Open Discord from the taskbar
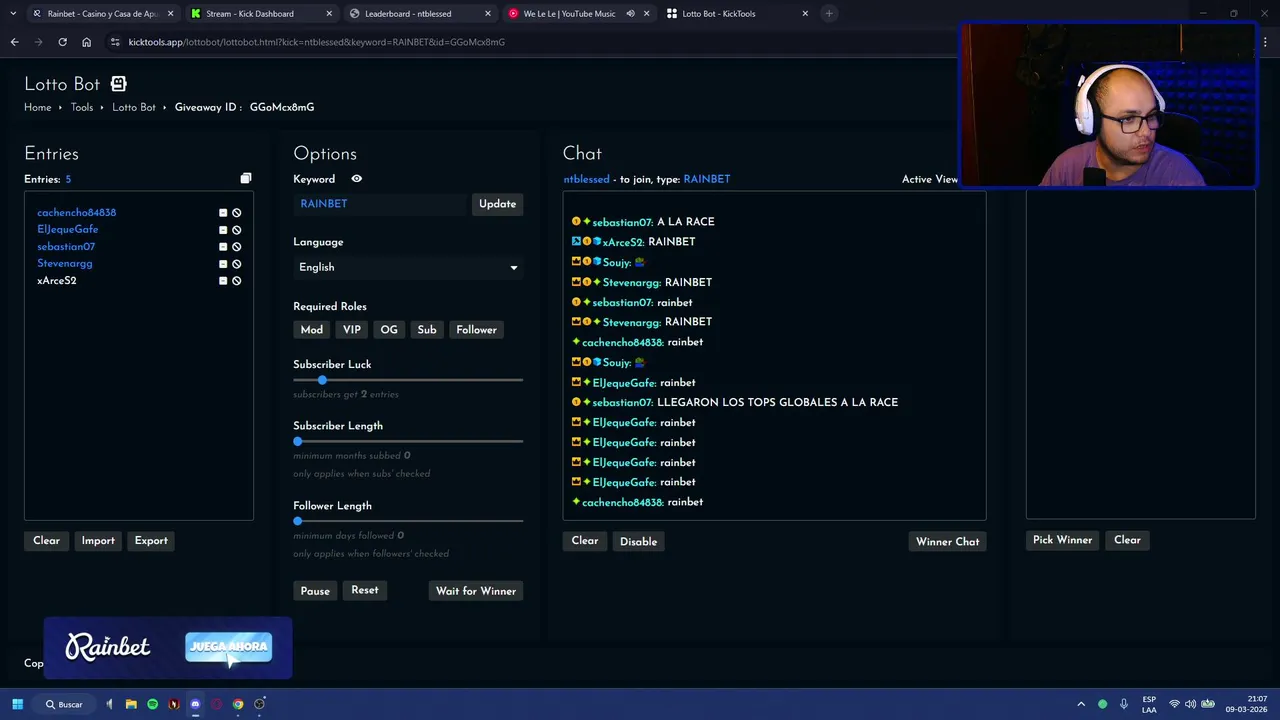The height and width of the screenshot is (720, 1280). tap(195, 704)
